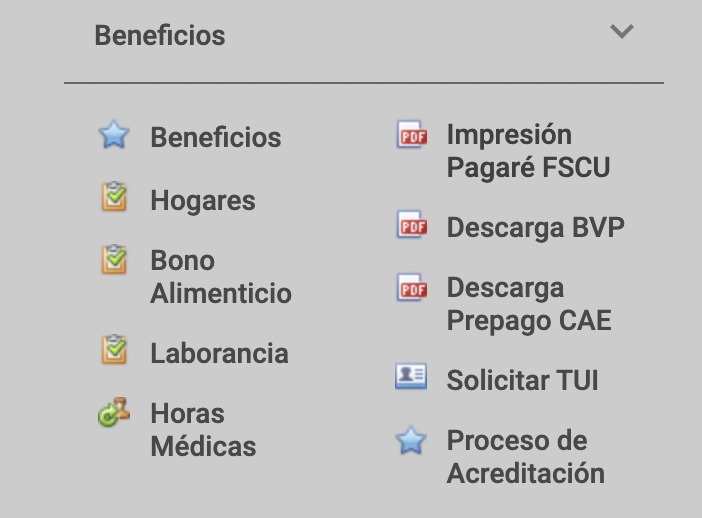Click the clipboard icon next to Hogares
This screenshot has height=518, width=702.
(114, 198)
